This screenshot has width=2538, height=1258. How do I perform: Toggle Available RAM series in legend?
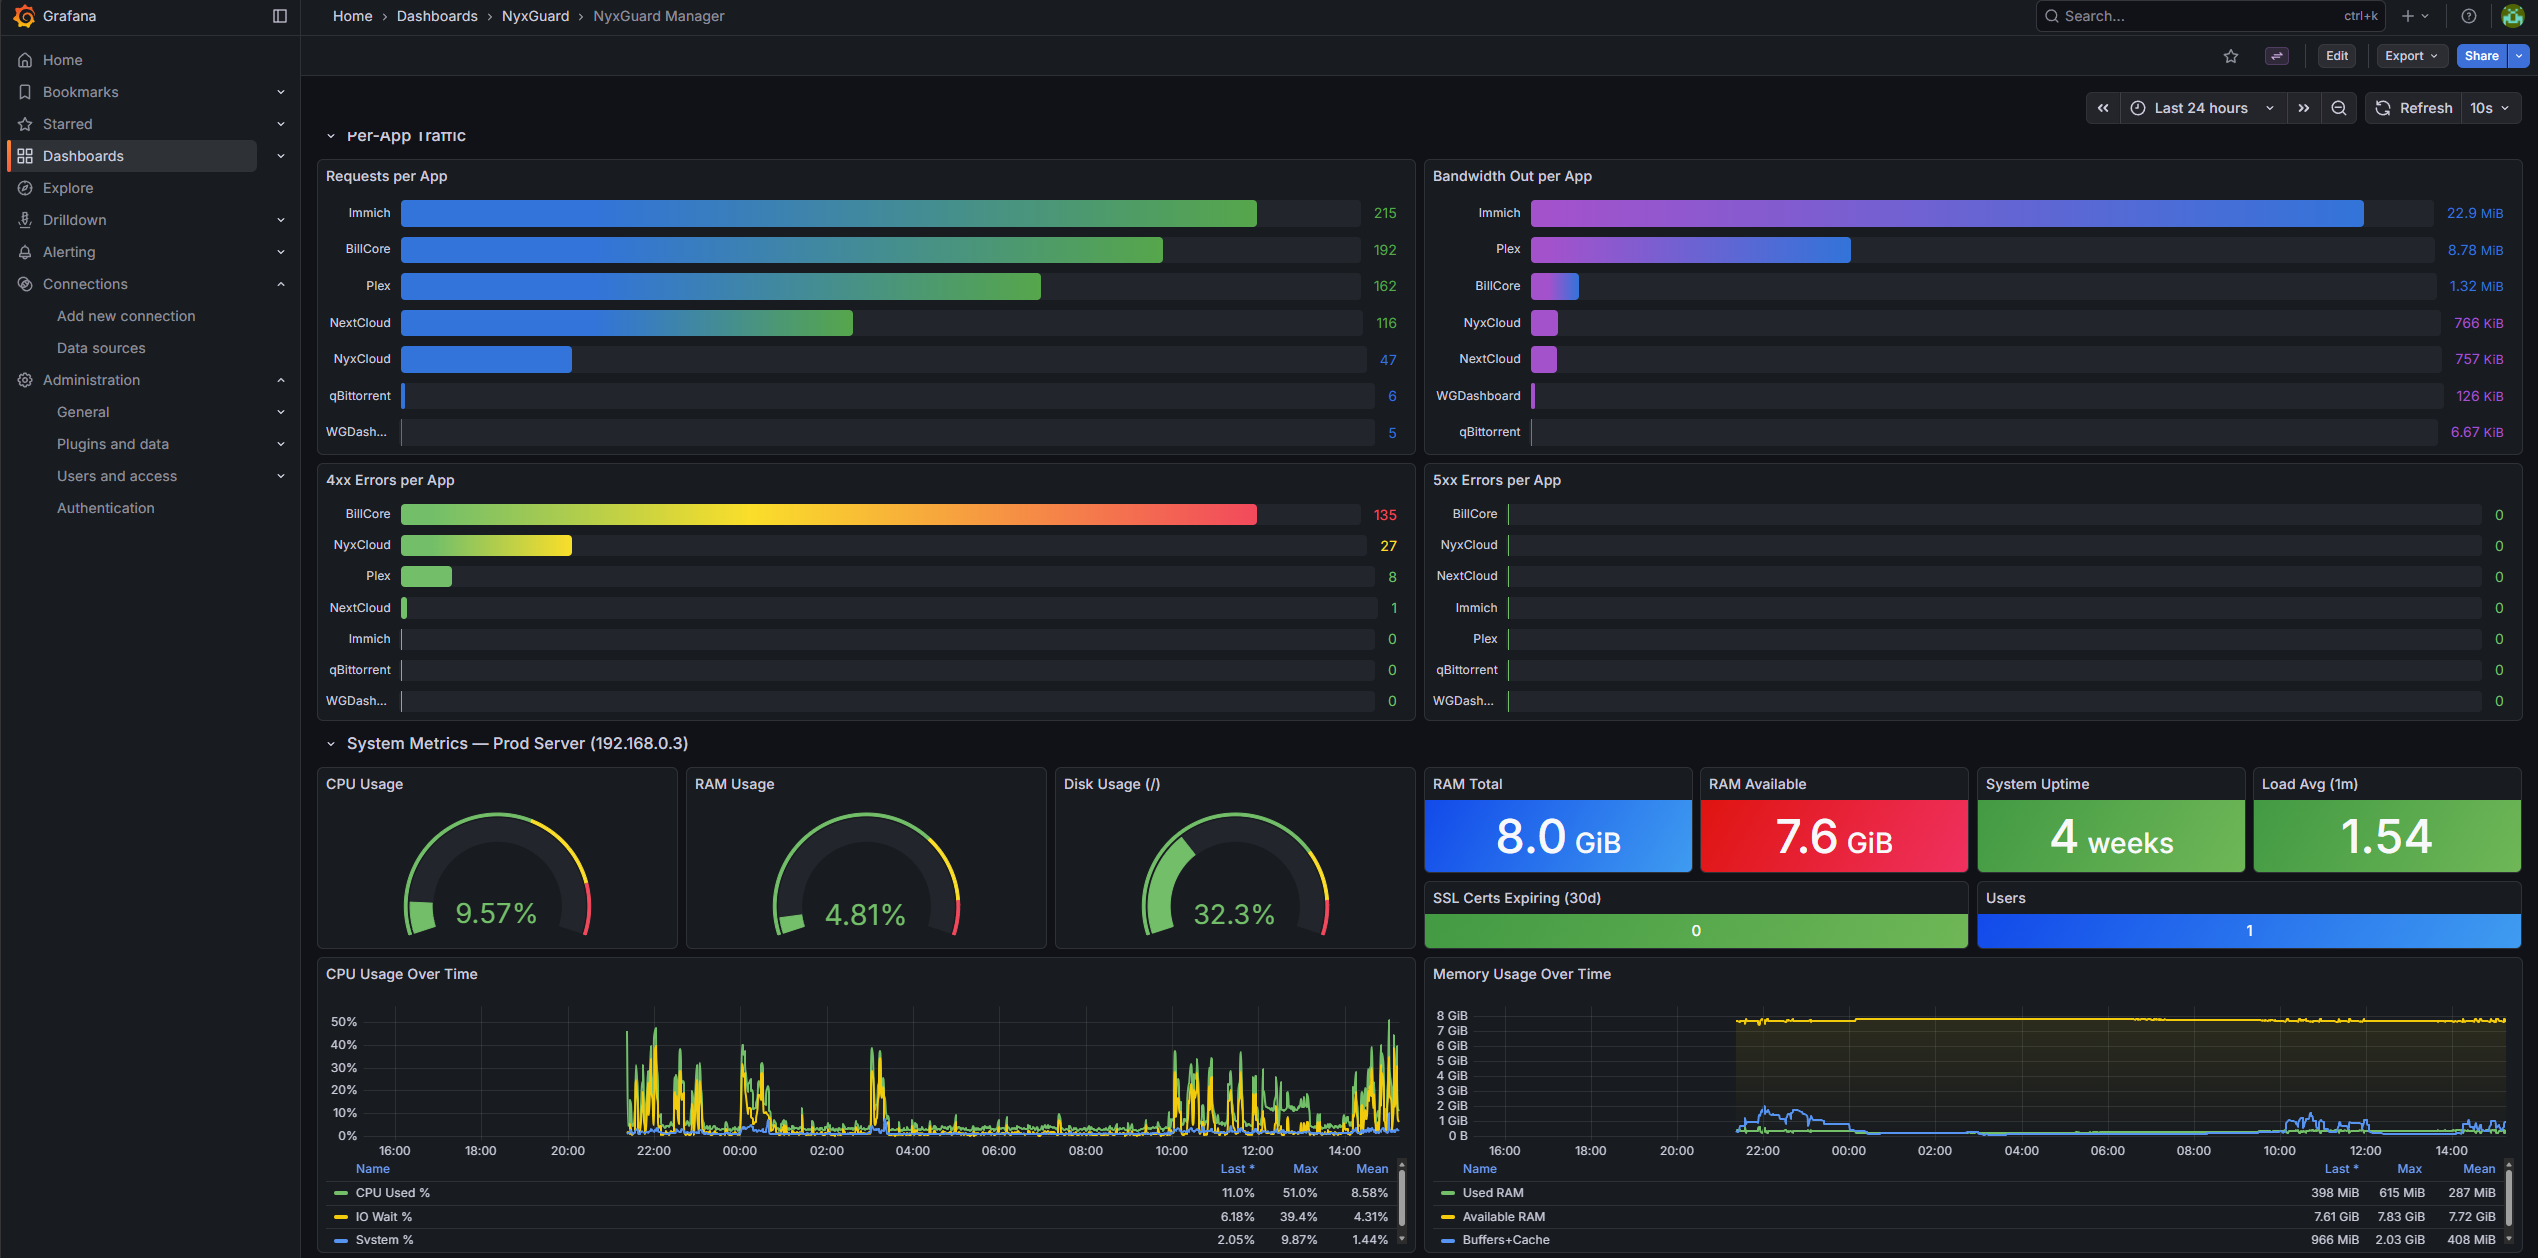click(1503, 1217)
